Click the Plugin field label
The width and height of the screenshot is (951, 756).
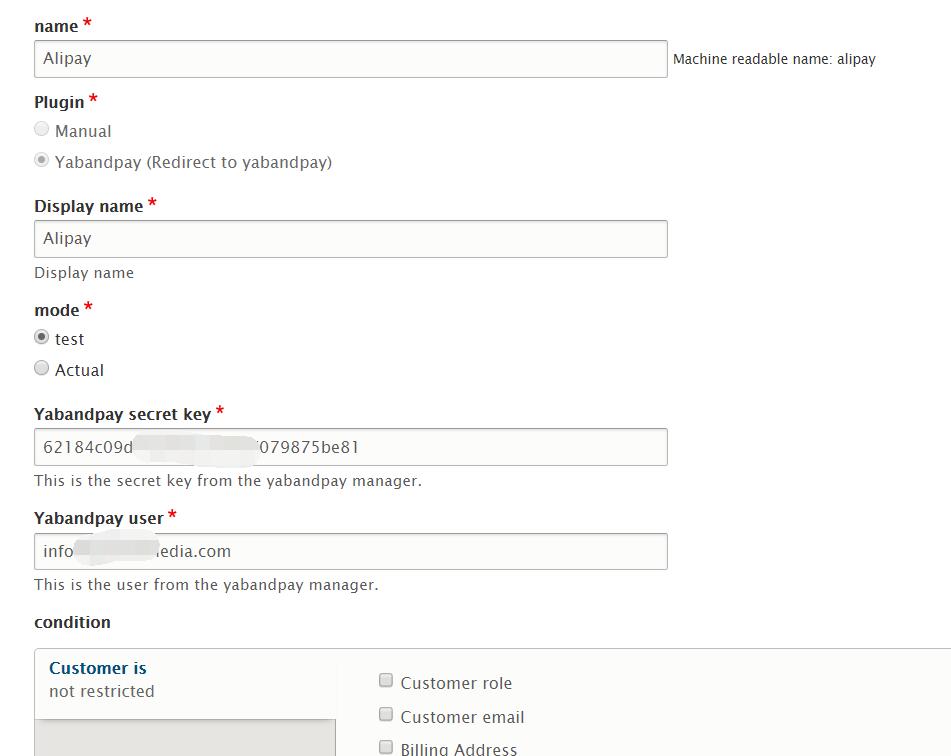coord(59,103)
